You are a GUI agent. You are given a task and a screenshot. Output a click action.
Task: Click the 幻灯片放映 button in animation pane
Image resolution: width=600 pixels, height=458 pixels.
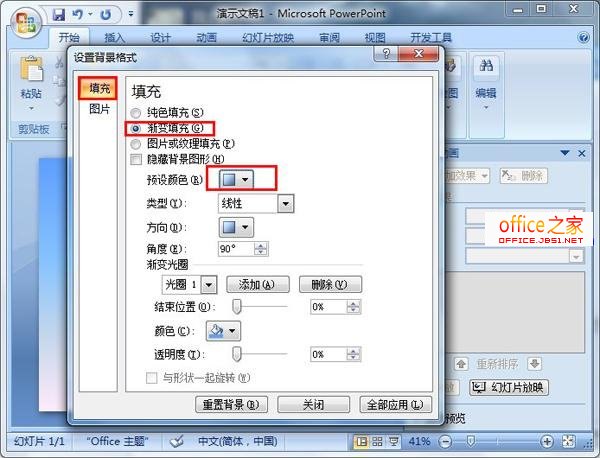click(509, 387)
